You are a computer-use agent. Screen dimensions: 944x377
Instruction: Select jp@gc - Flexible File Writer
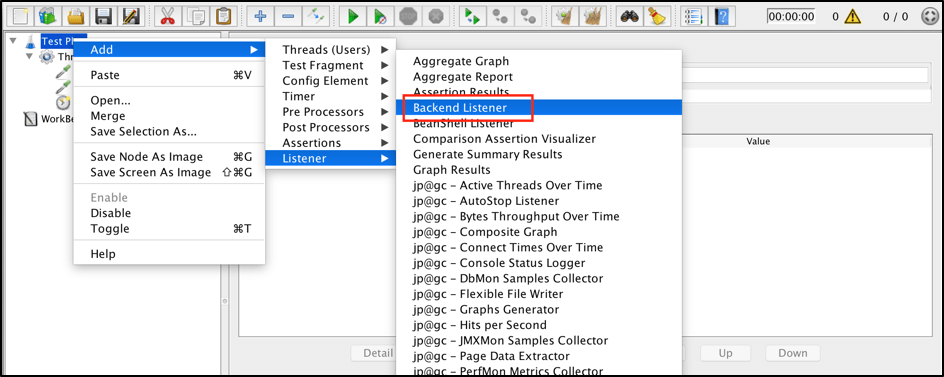point(539,294)
